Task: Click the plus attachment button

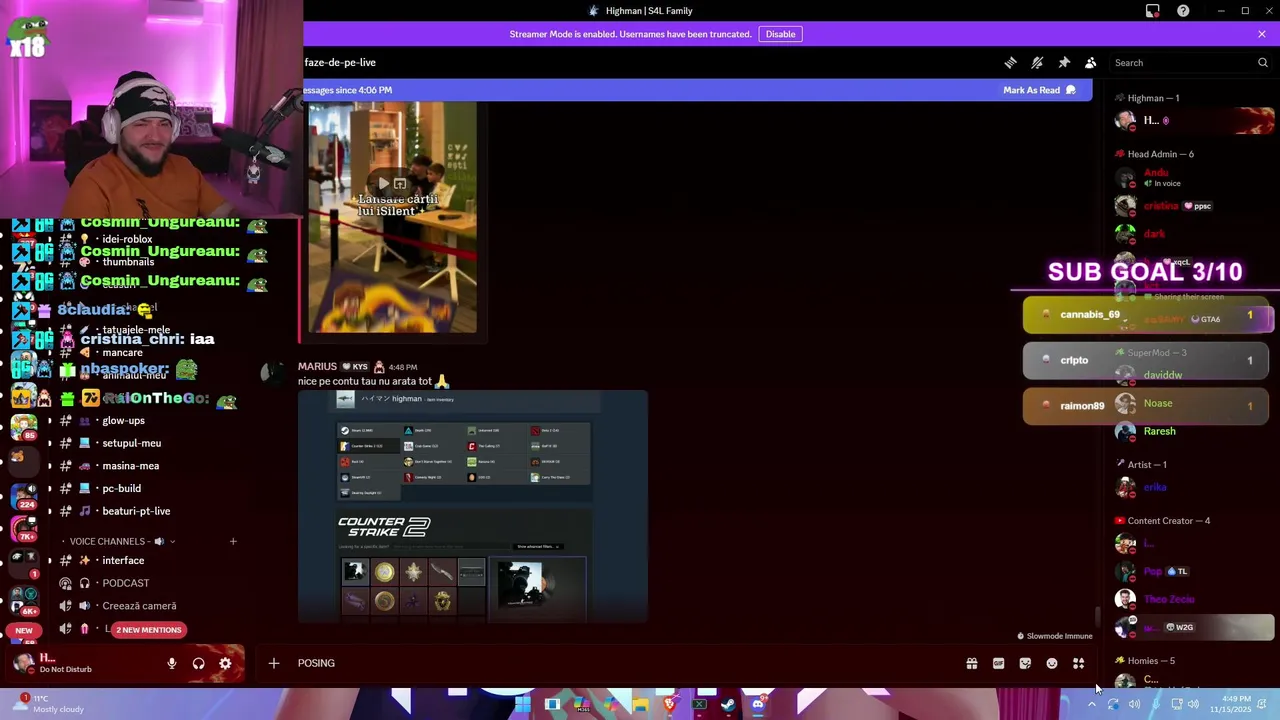Action: tap(273, 663)
